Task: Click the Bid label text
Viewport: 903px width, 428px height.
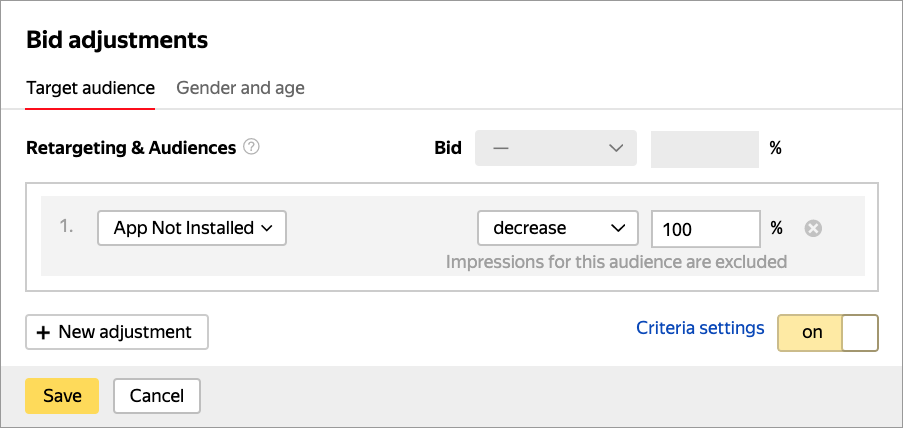Action: pyautogui.click(x=448, y=148)
